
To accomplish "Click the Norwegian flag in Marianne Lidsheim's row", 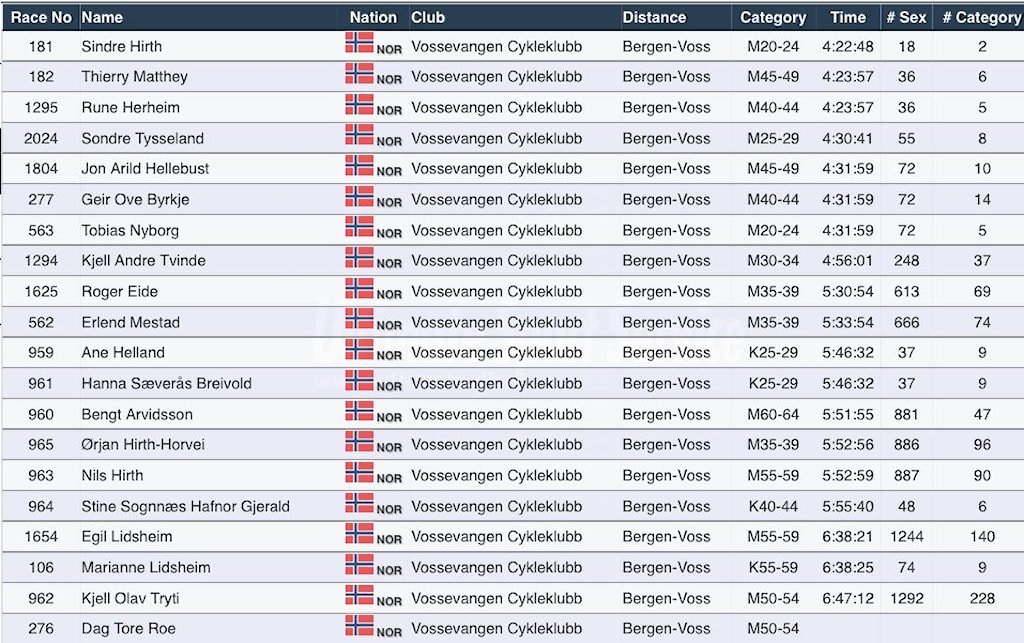I will pos(359,564).
